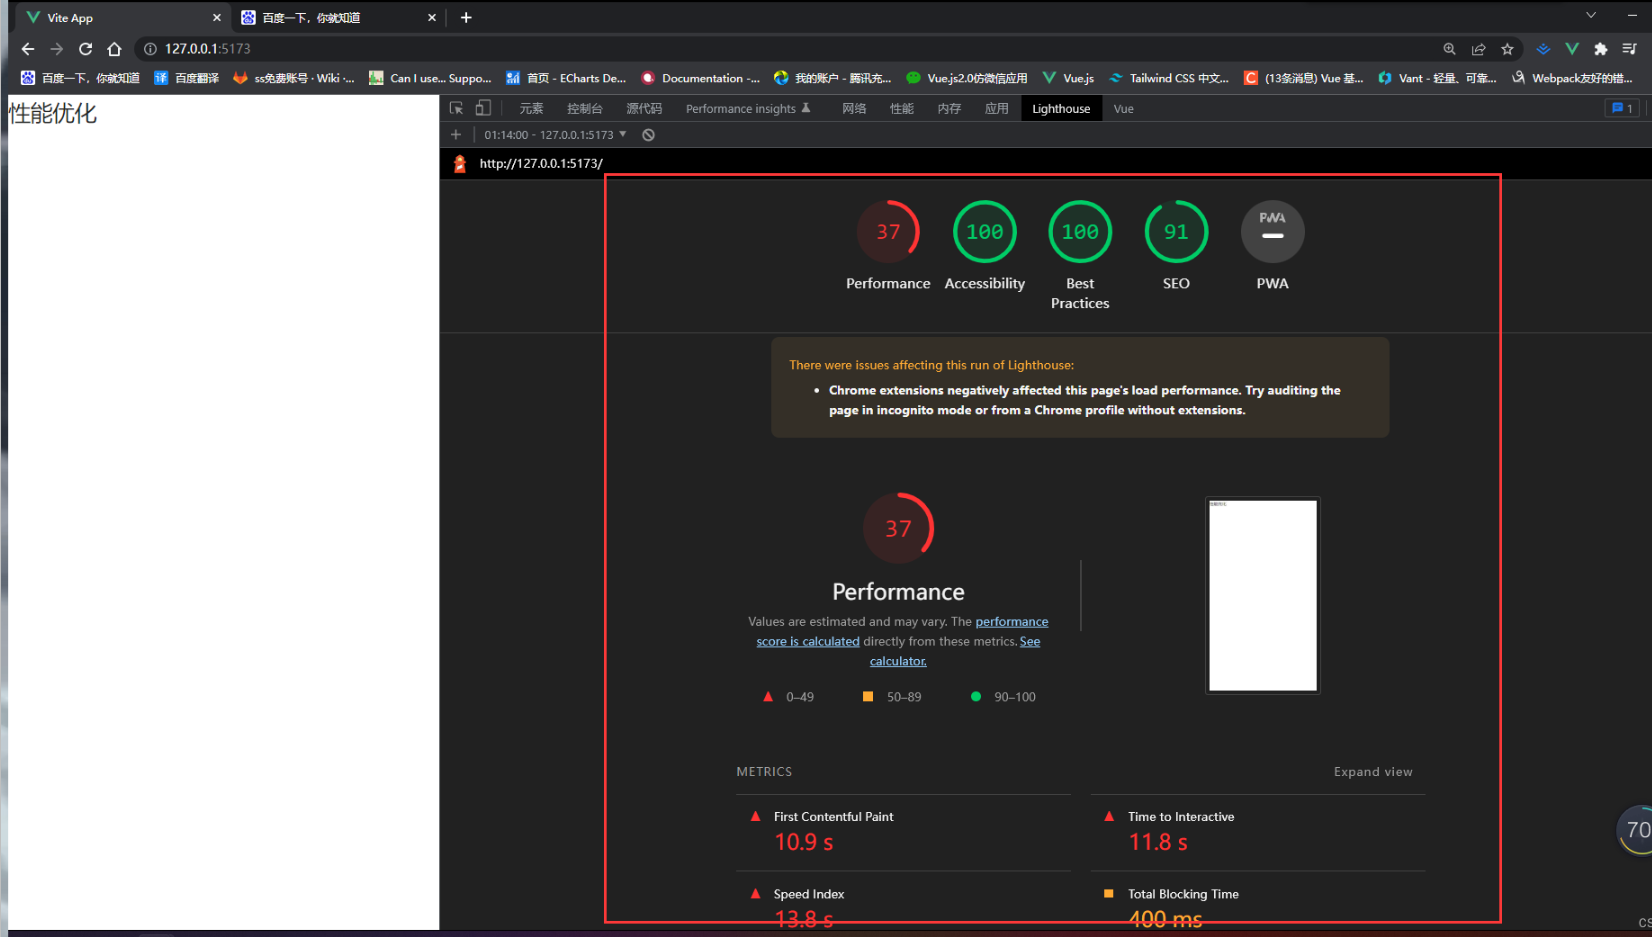This screenshot has height=937, width=1652.
Task: Open the Tailwind CSS bookmark
Action: tap(1169, 78)
